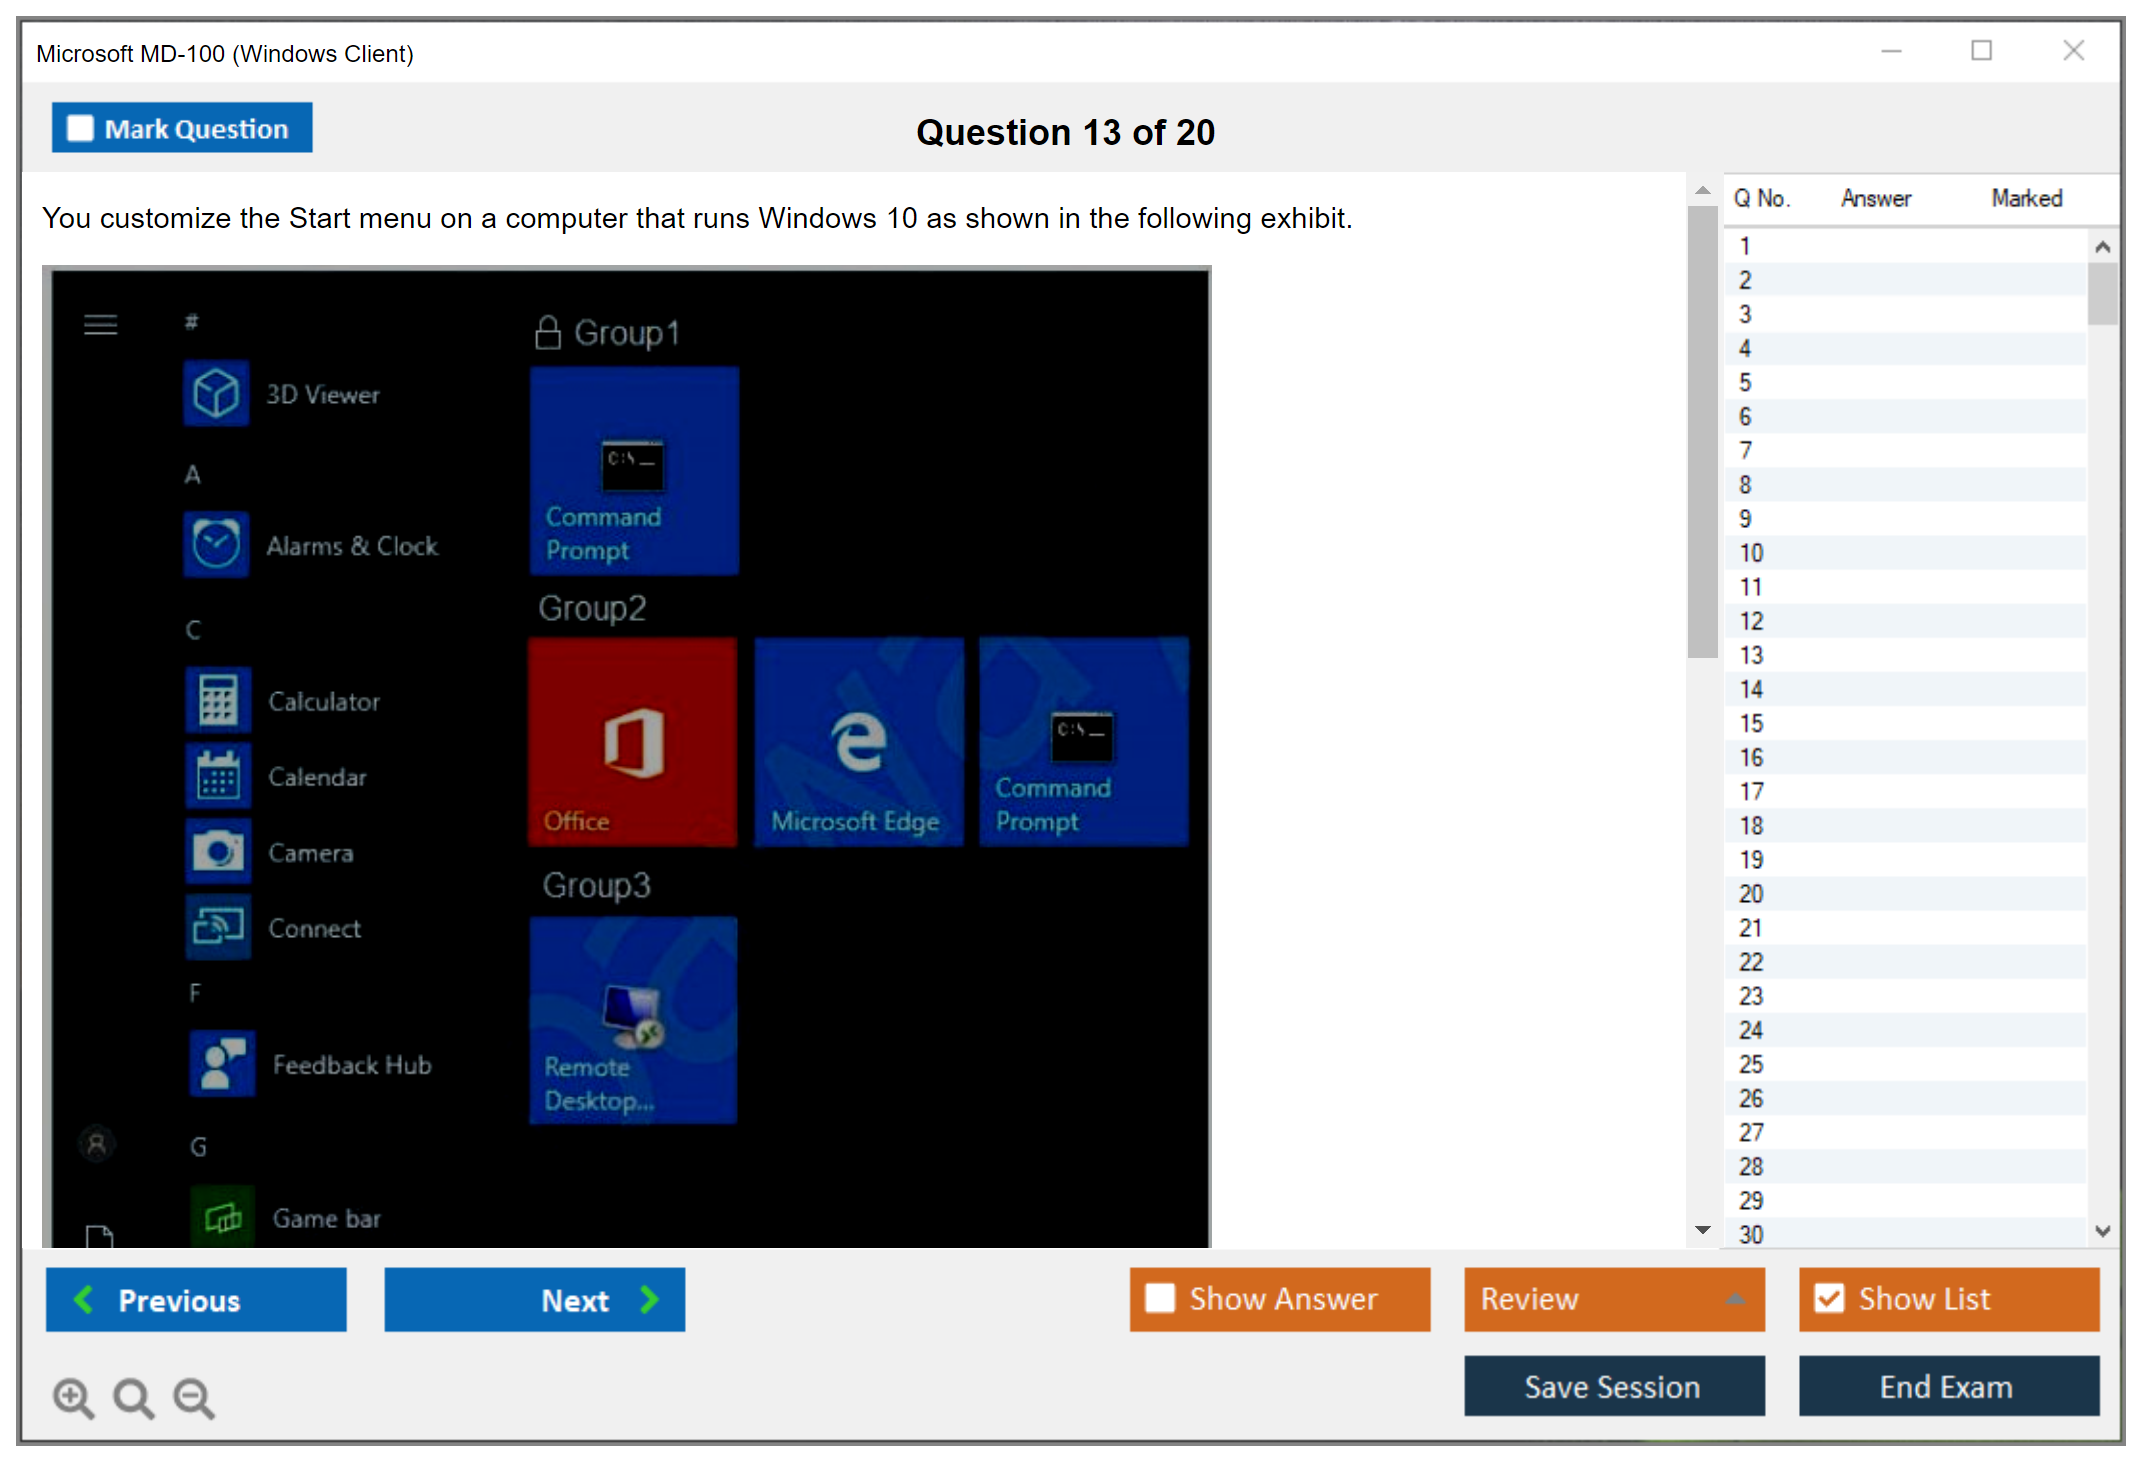
Task: Click the Microsoft Edge tile
Action: [x=858, y=742]
